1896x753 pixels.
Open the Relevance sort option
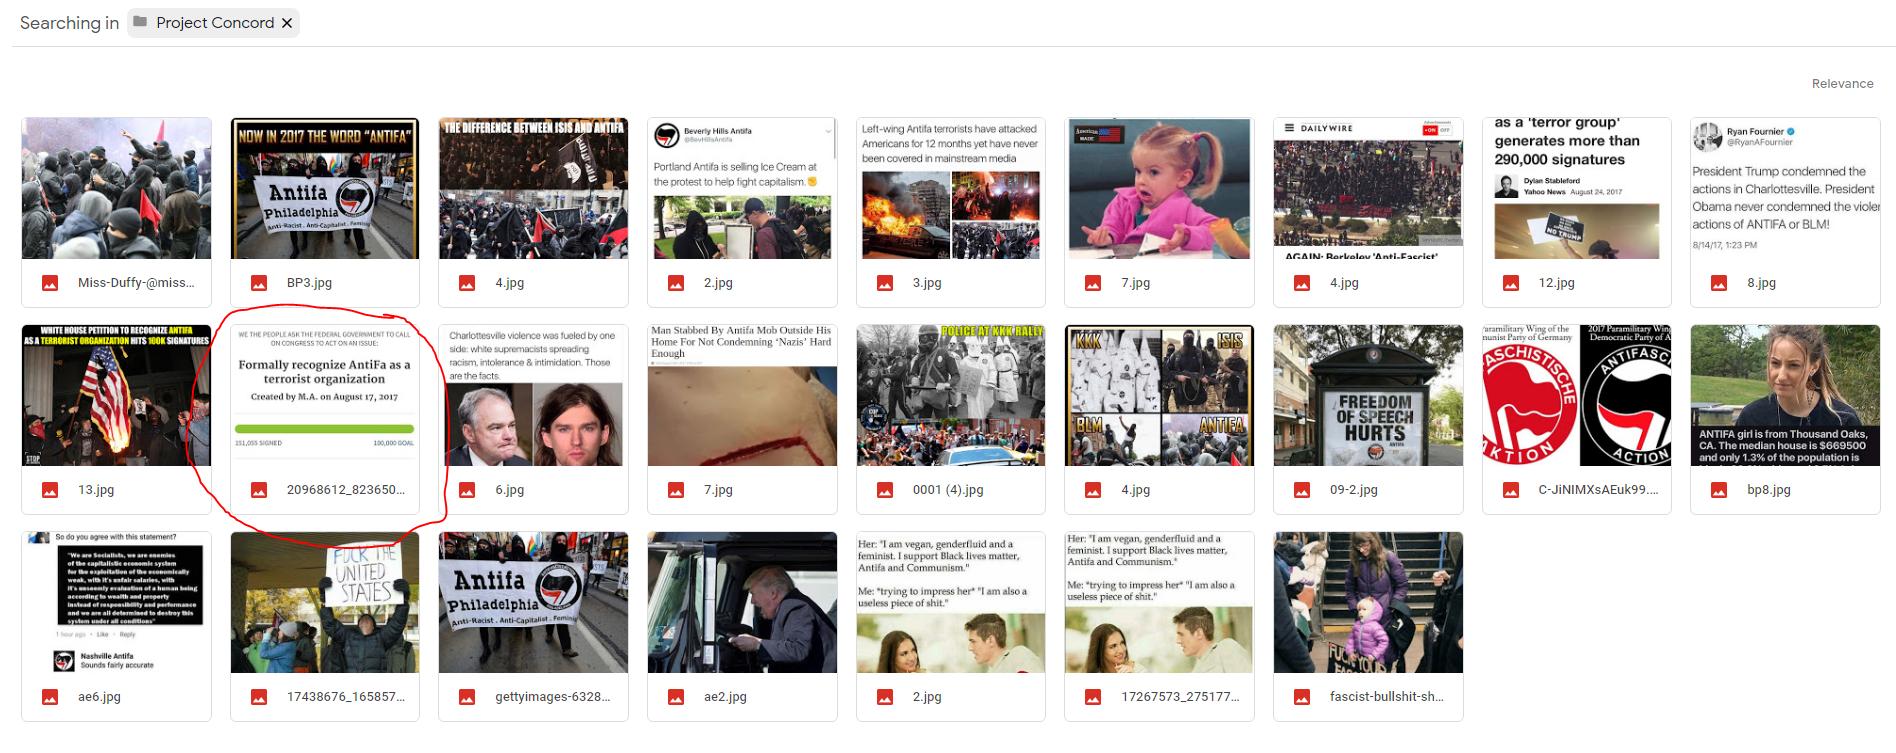[1842, 84]
